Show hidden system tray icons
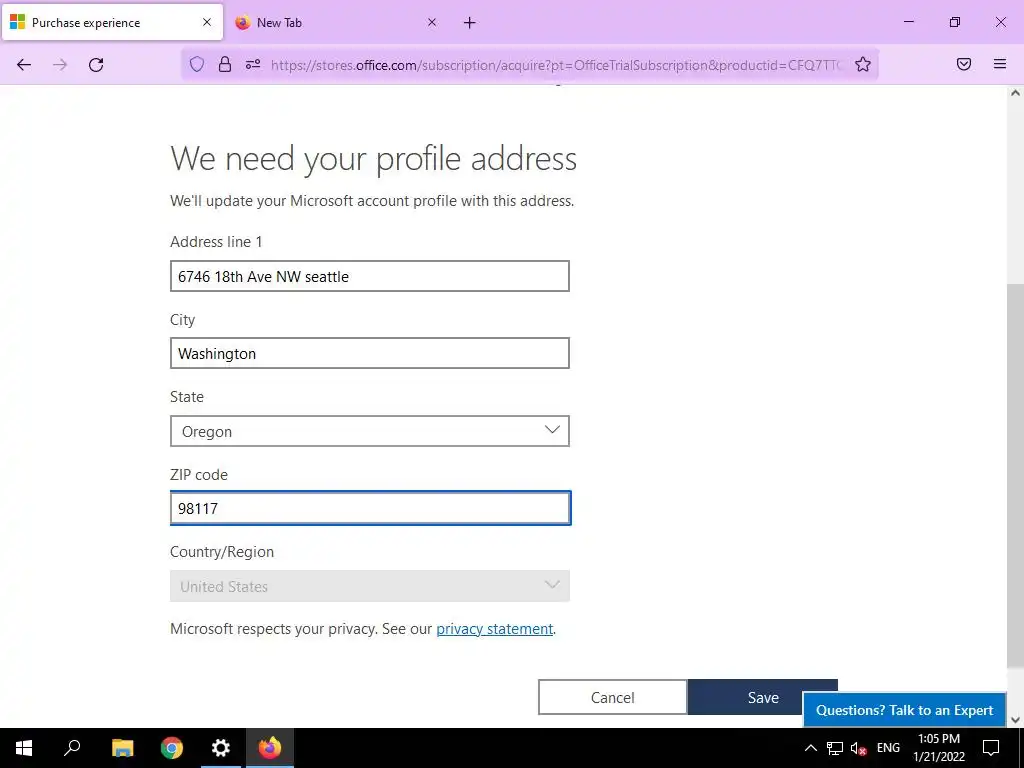Image resolution: width=1024 pixels, height=768 pixels. click(x=810, y=748)
